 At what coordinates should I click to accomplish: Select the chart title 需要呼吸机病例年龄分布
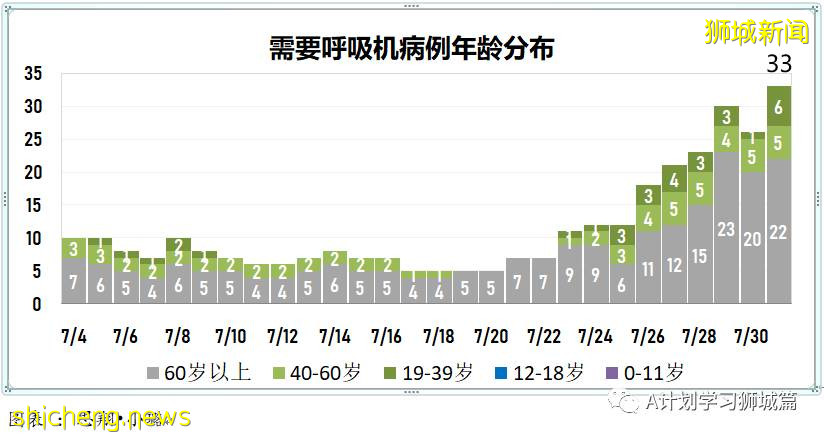(x=411, y=48)
